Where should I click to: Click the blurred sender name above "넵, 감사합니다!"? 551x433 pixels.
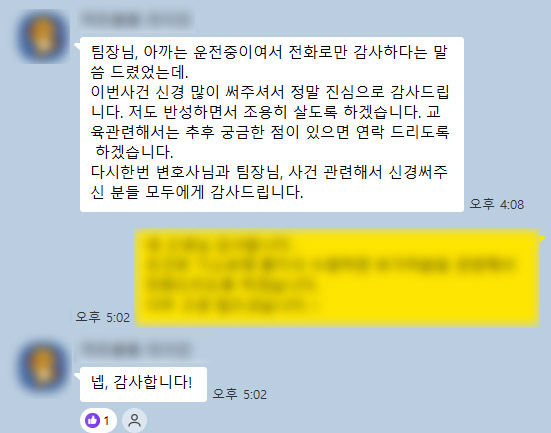[x=137, y=349]
